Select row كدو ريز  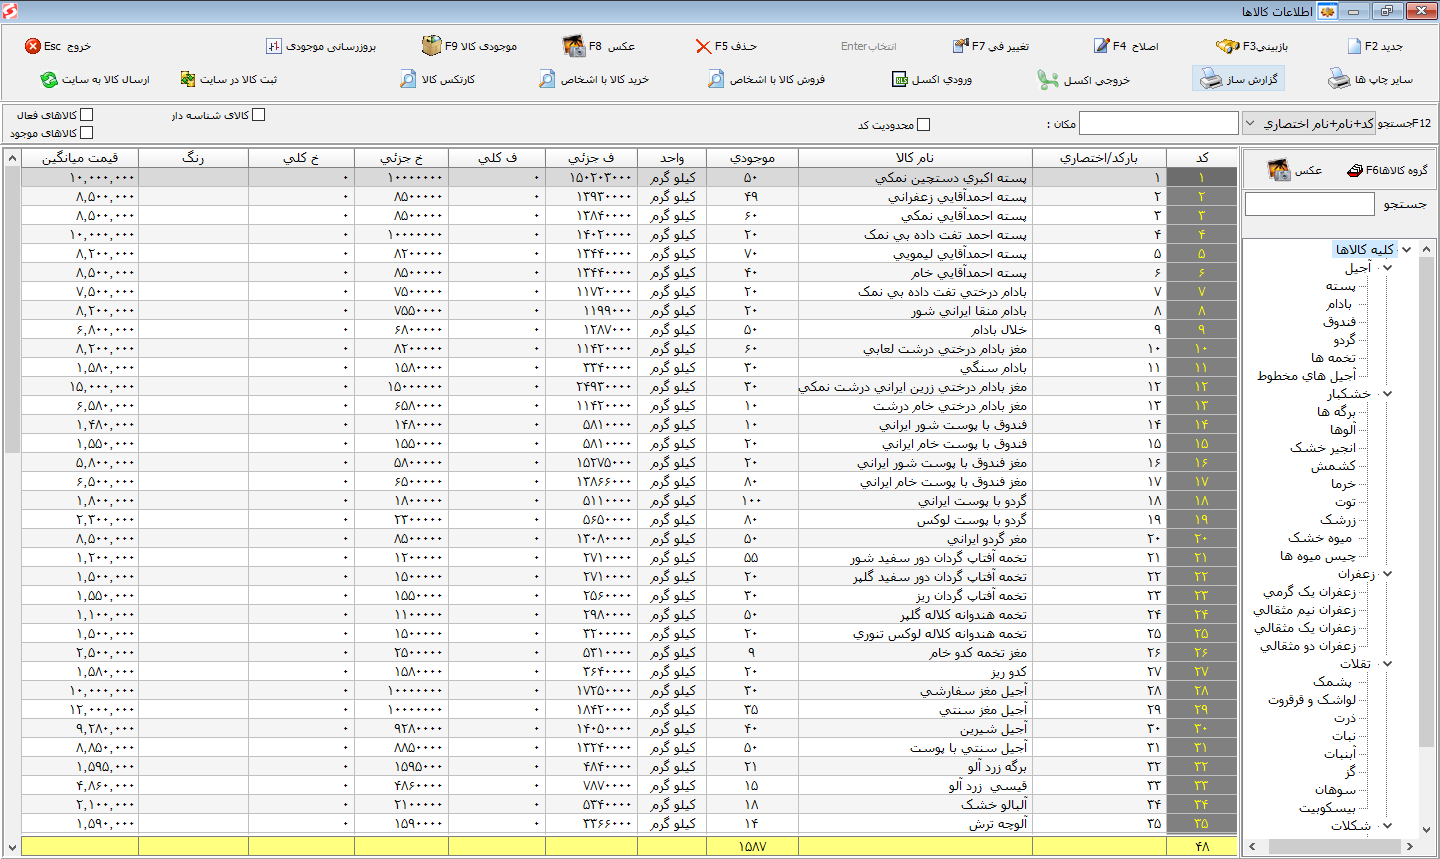tap(629, 672)
